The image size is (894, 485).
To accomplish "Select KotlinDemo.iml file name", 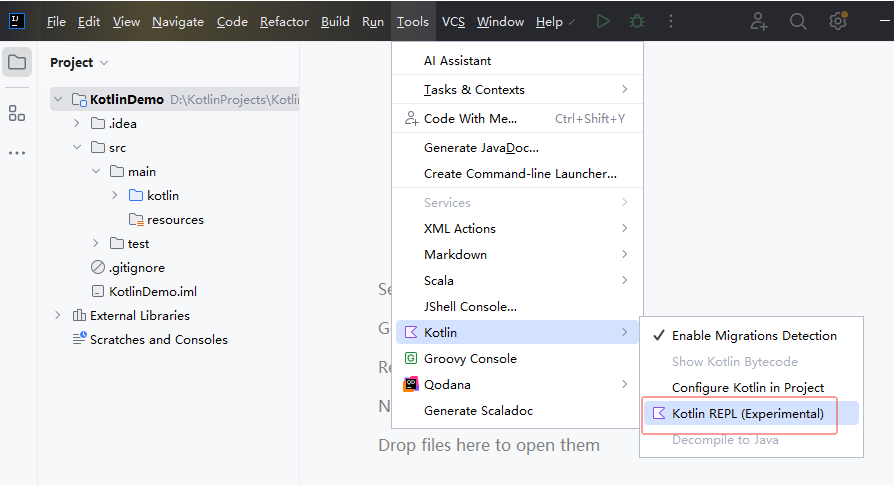I will [x=153, y=291].
